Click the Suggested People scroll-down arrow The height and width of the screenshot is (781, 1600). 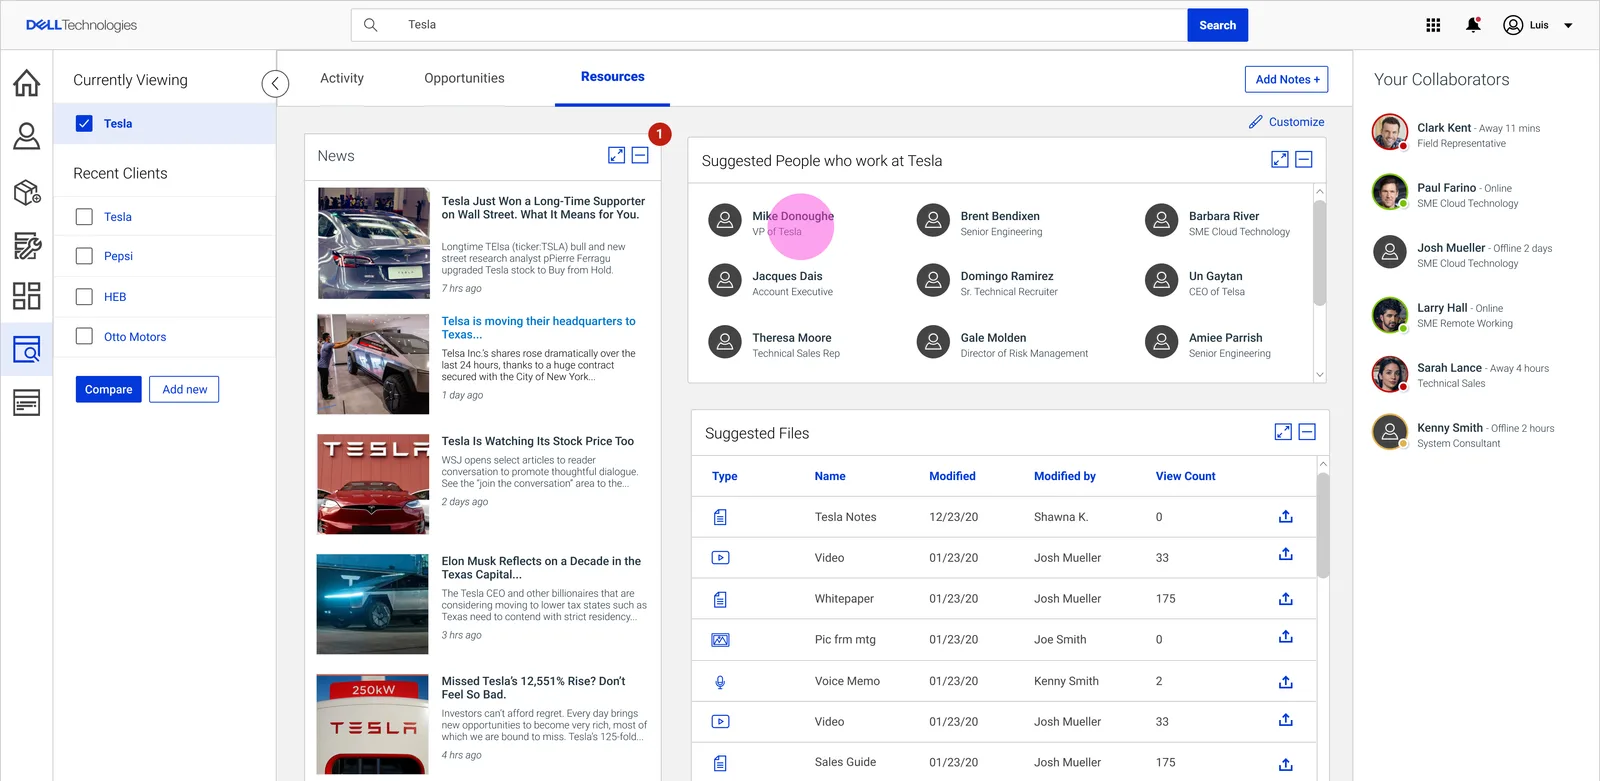[x=1320, y=375]
